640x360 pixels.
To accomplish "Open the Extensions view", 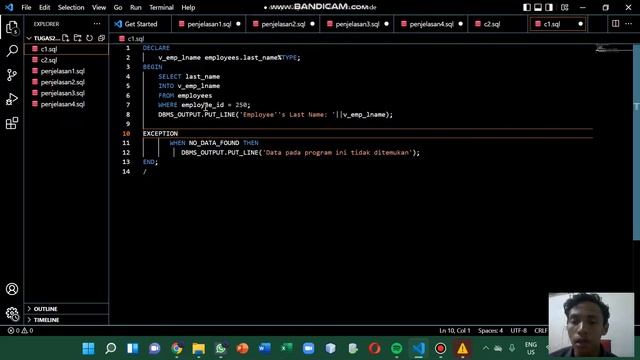I will [12, 123].
